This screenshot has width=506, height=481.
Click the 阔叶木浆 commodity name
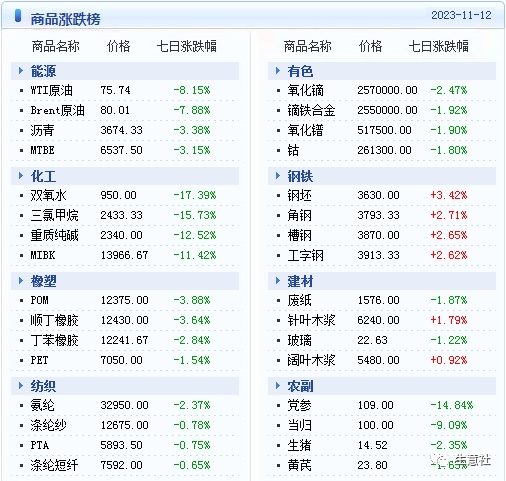point(311,360)
